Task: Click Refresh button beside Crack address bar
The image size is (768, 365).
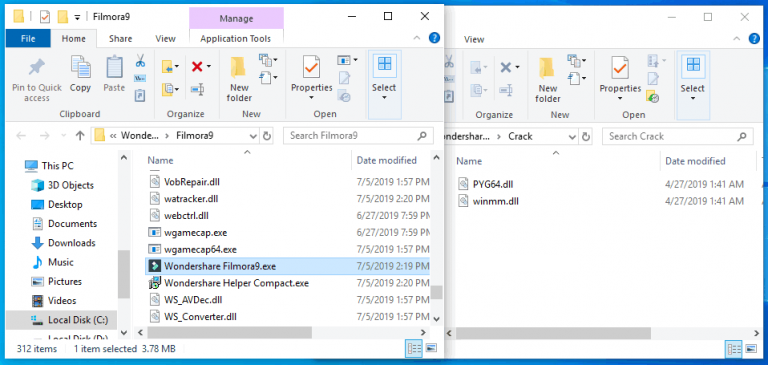Action: click(x=585, y=137)
